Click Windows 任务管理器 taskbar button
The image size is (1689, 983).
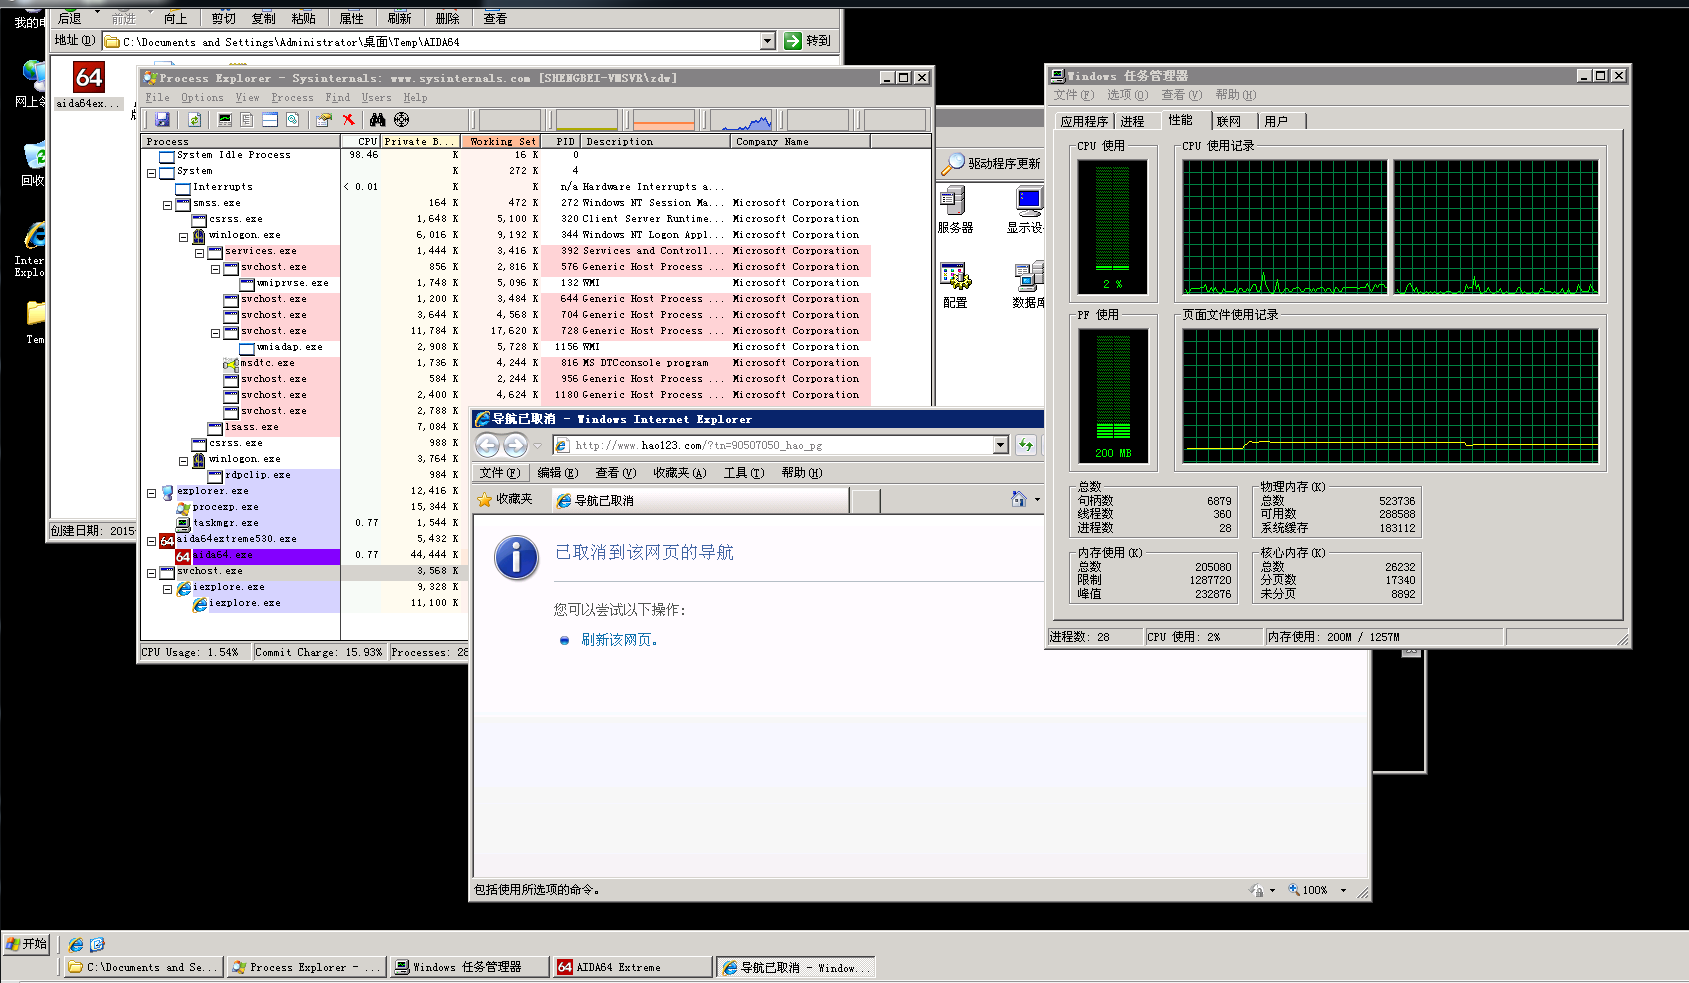[469, 967]
